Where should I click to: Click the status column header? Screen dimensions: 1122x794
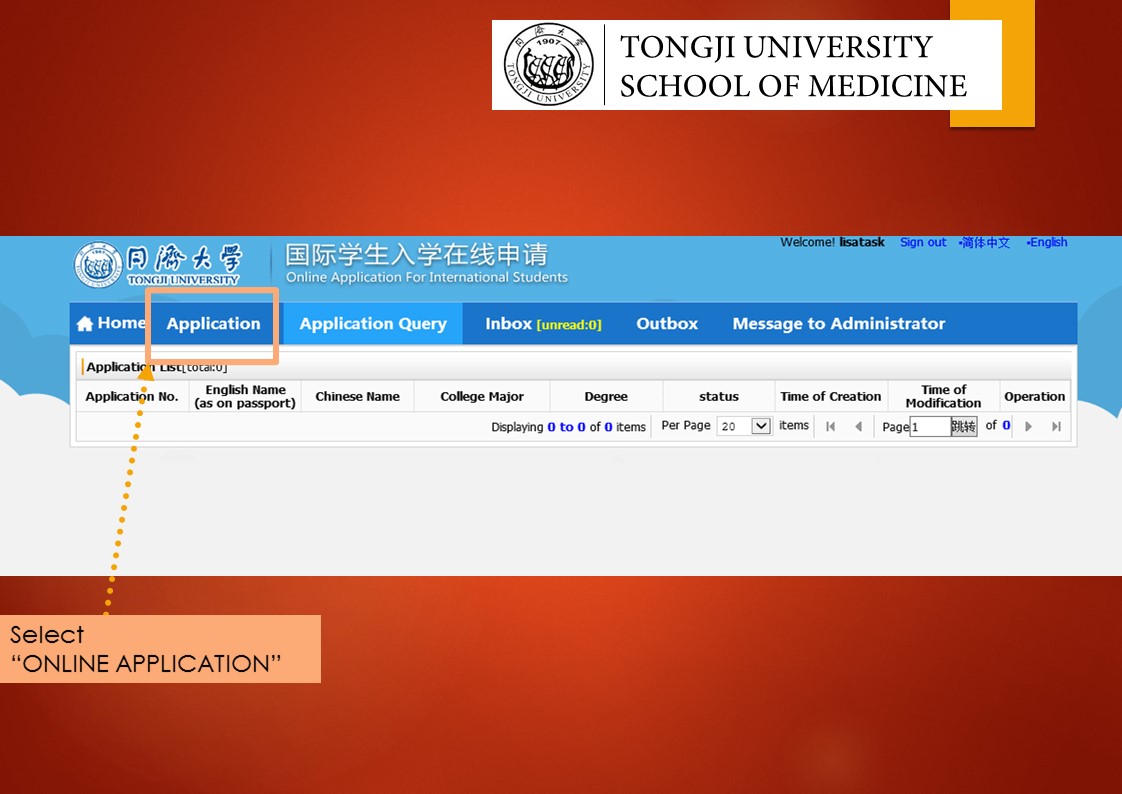719,396
